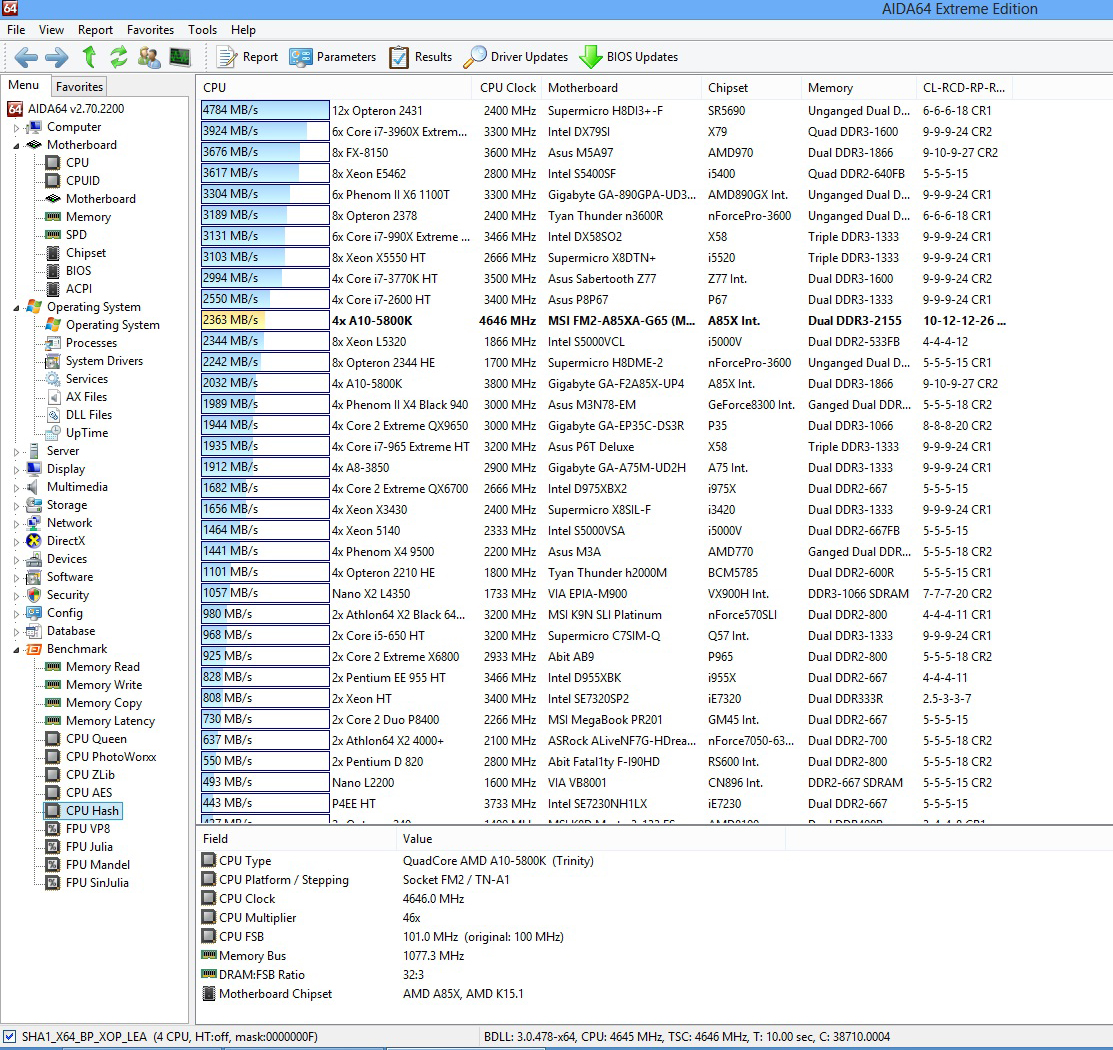Select the FPU Julia benchmark
This screenshot has height=1050, width=1113.
pyautogui.click(x=89, y=846)
